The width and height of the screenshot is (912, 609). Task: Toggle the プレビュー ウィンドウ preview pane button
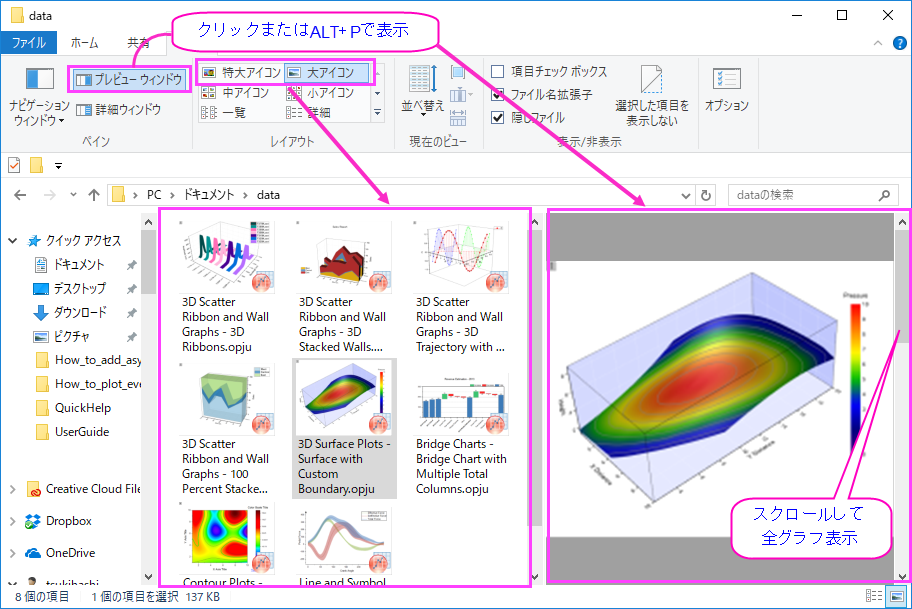(x=129, y=79)
